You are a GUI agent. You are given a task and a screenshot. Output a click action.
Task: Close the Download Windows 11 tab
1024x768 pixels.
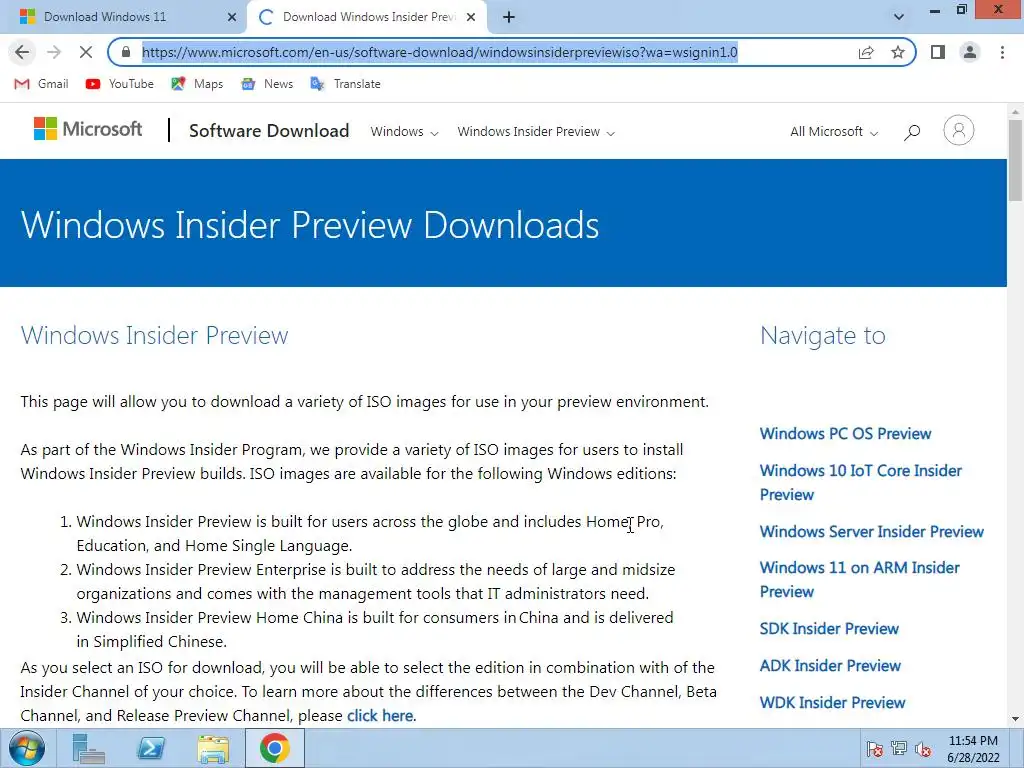tap(232, 18)
